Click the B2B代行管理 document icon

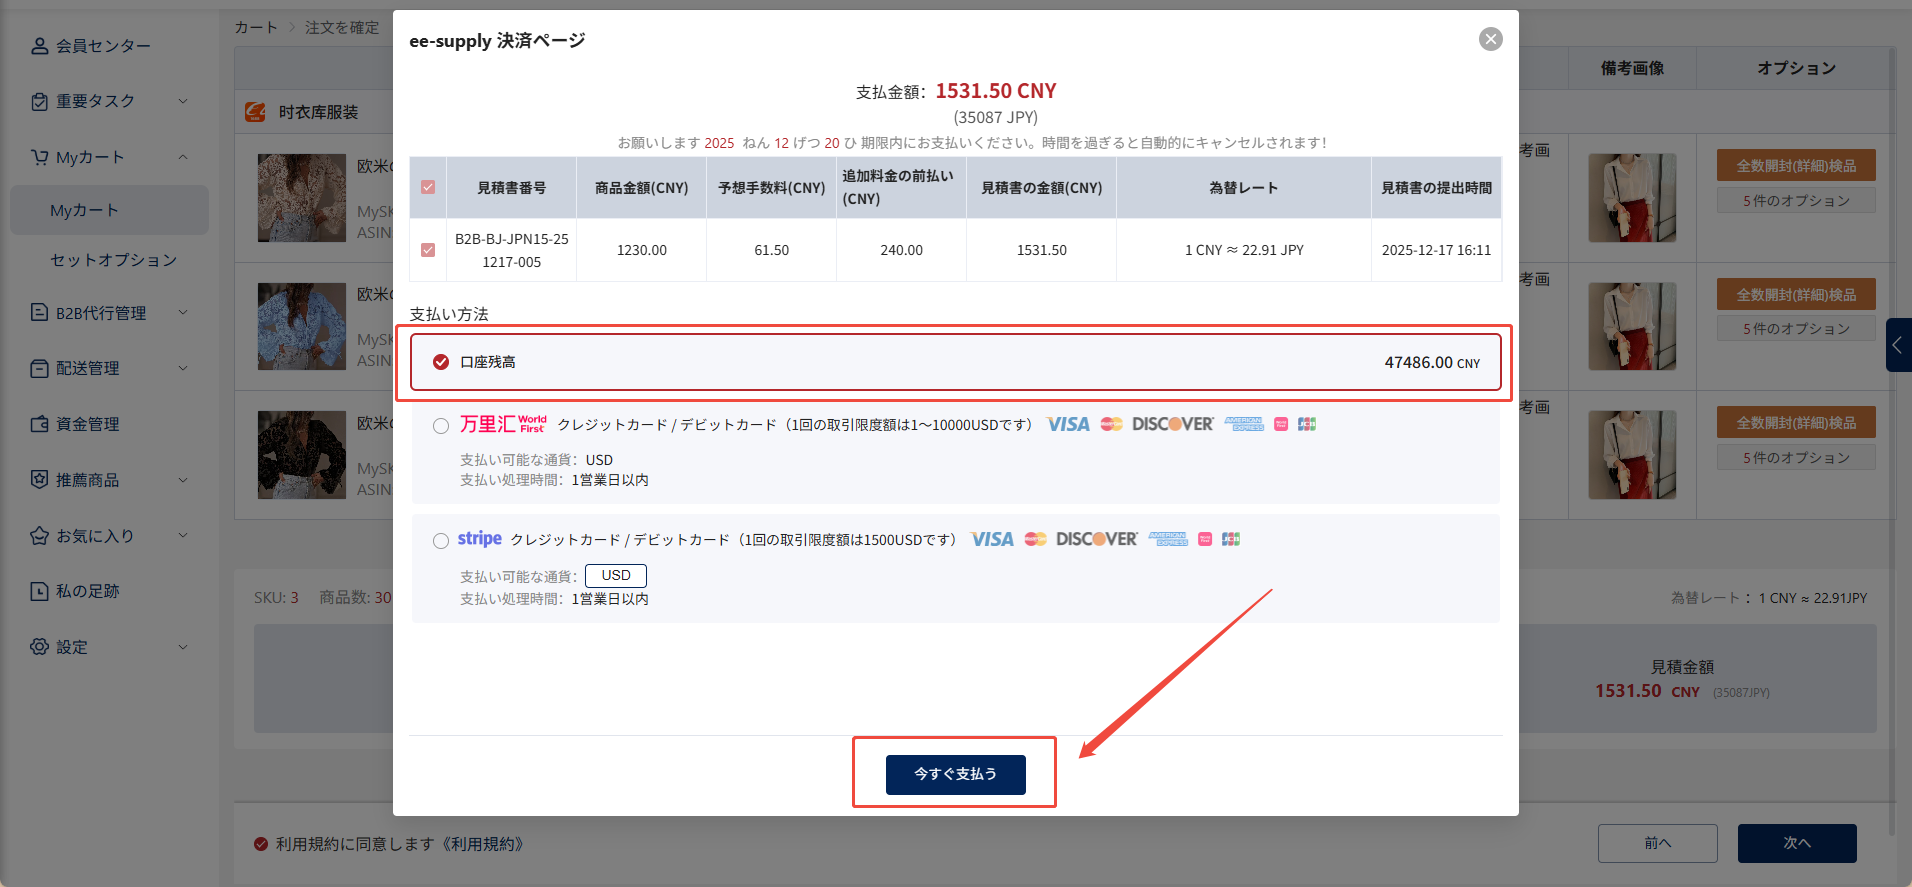coord(40,313)
